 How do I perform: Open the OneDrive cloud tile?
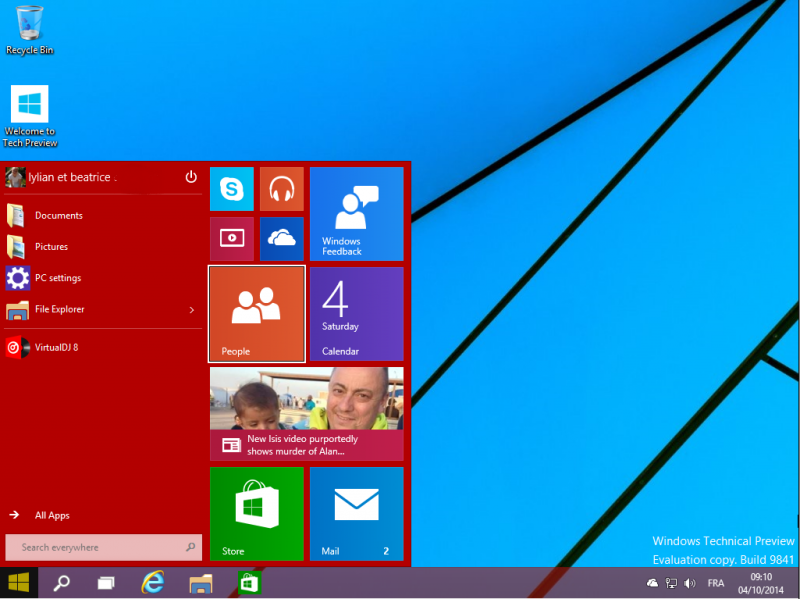tap(281, 238)
